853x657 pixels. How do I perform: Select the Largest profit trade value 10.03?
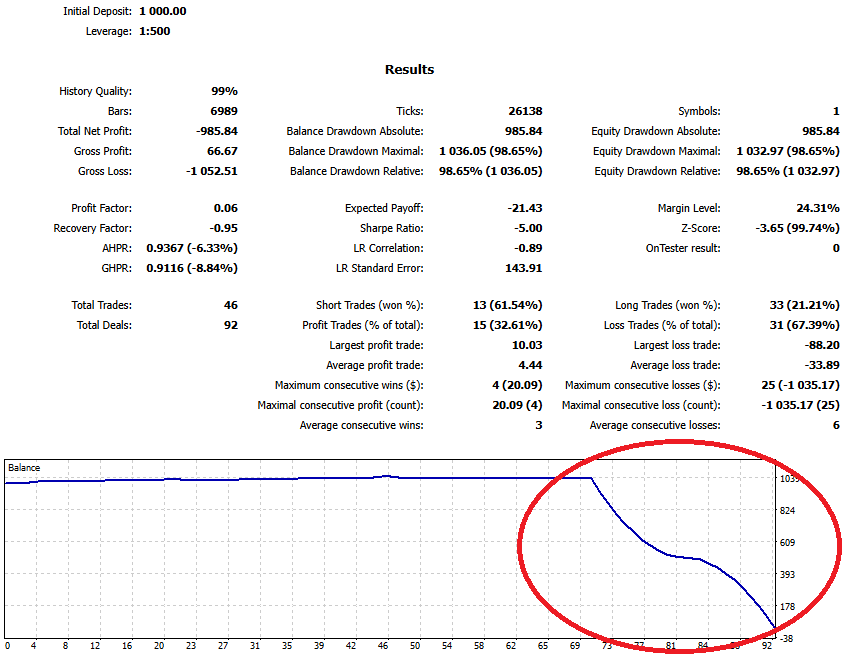click(526, 345)
